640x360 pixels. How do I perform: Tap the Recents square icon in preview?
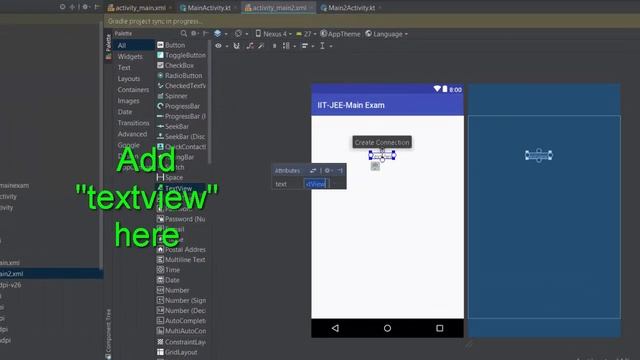440,328
